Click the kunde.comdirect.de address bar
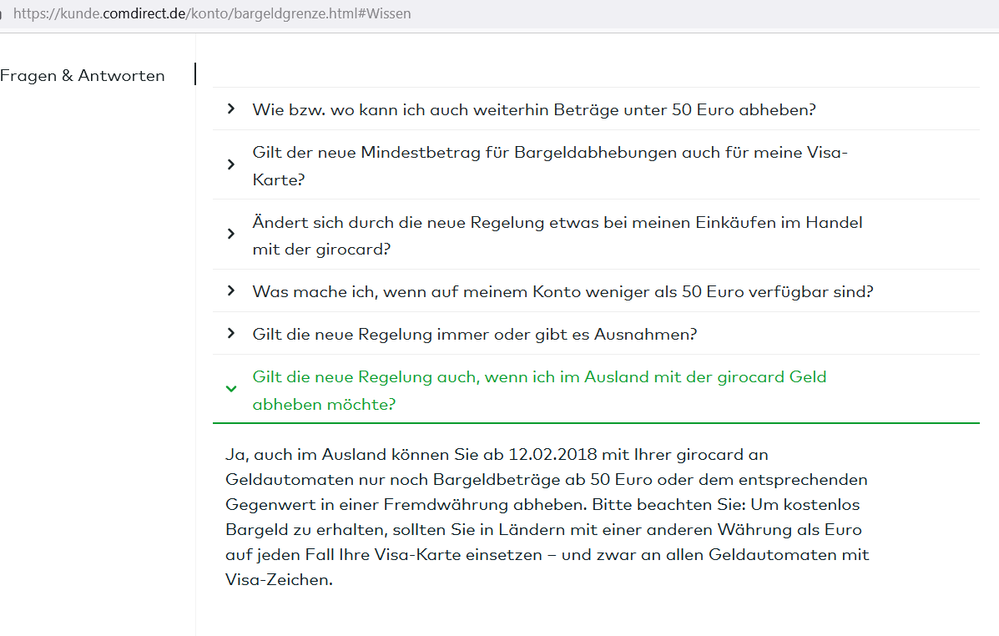999x636 pixels. (200, 13)
